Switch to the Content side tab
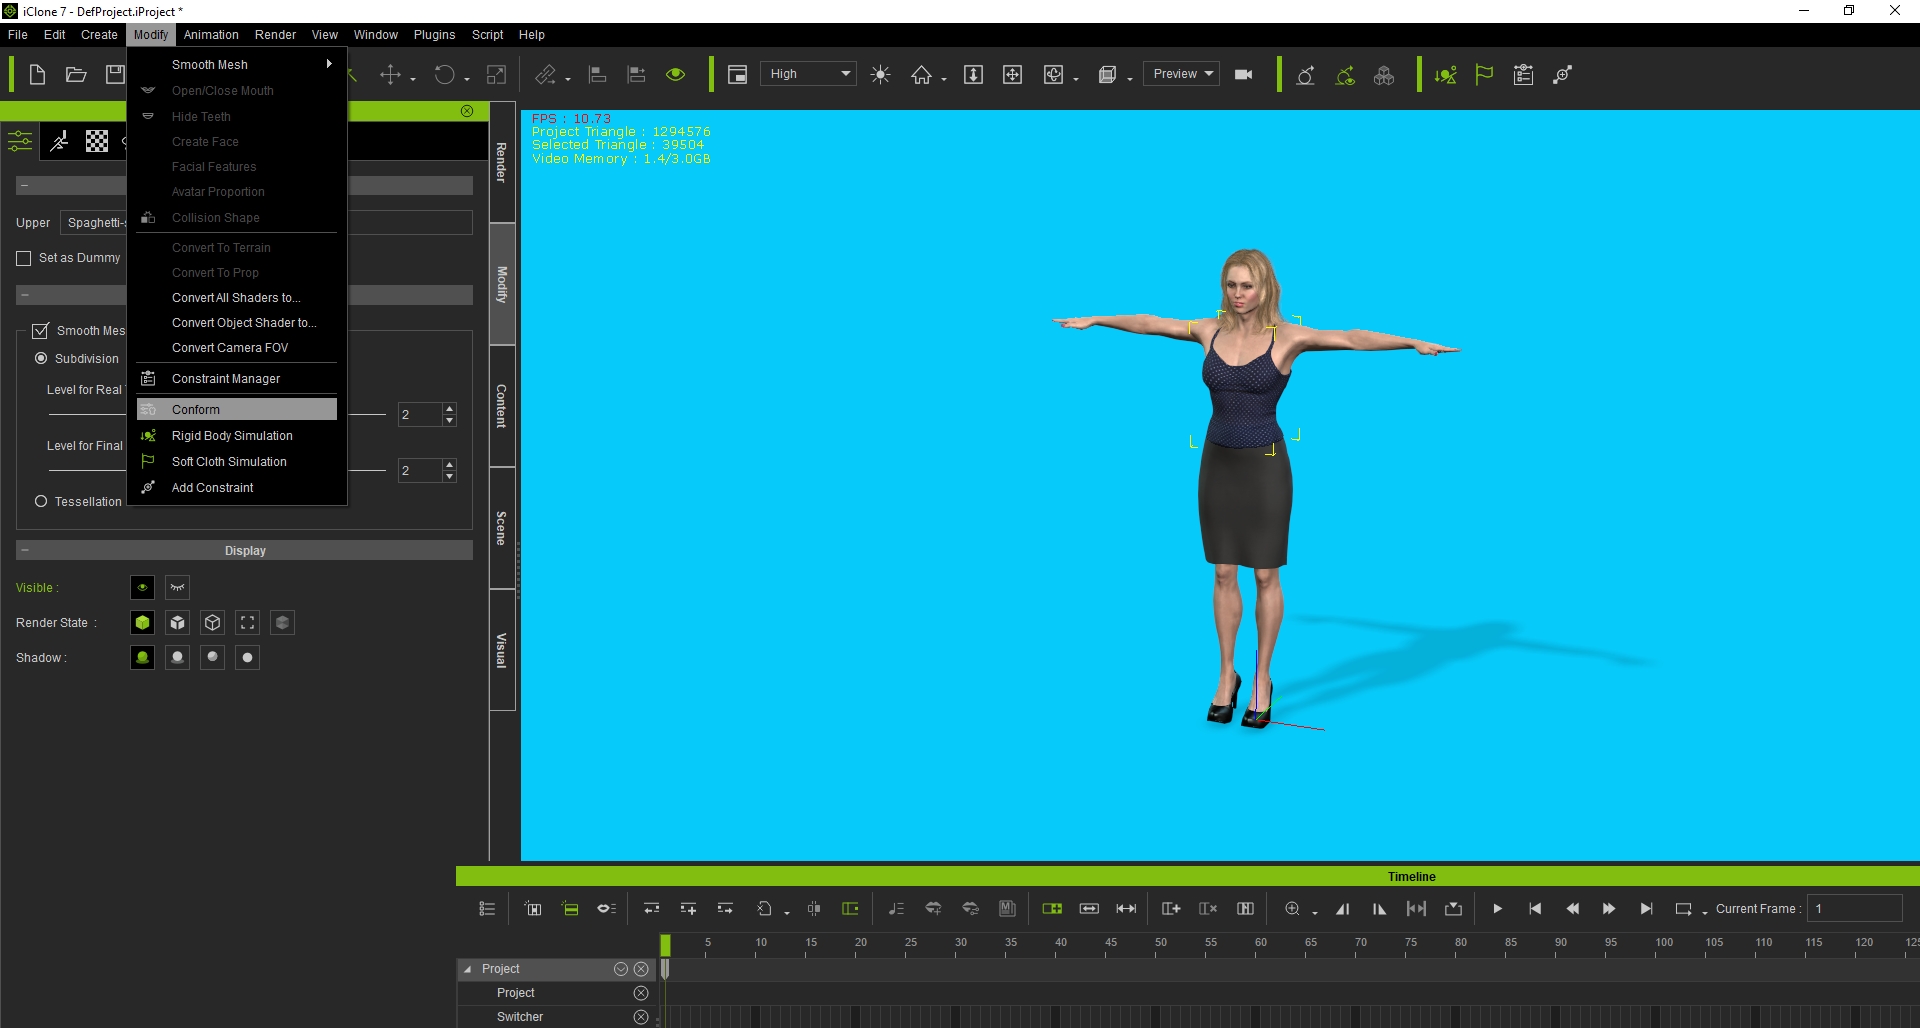 point(502,406)
